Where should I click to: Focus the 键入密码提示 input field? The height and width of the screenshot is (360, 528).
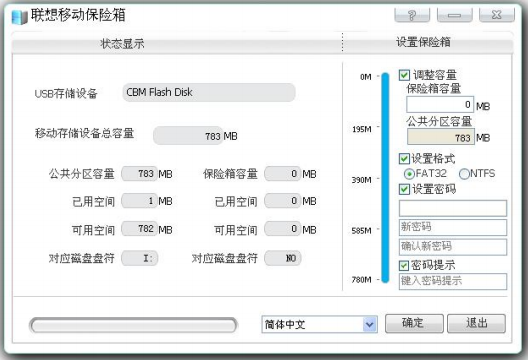[x=453, y=281]
